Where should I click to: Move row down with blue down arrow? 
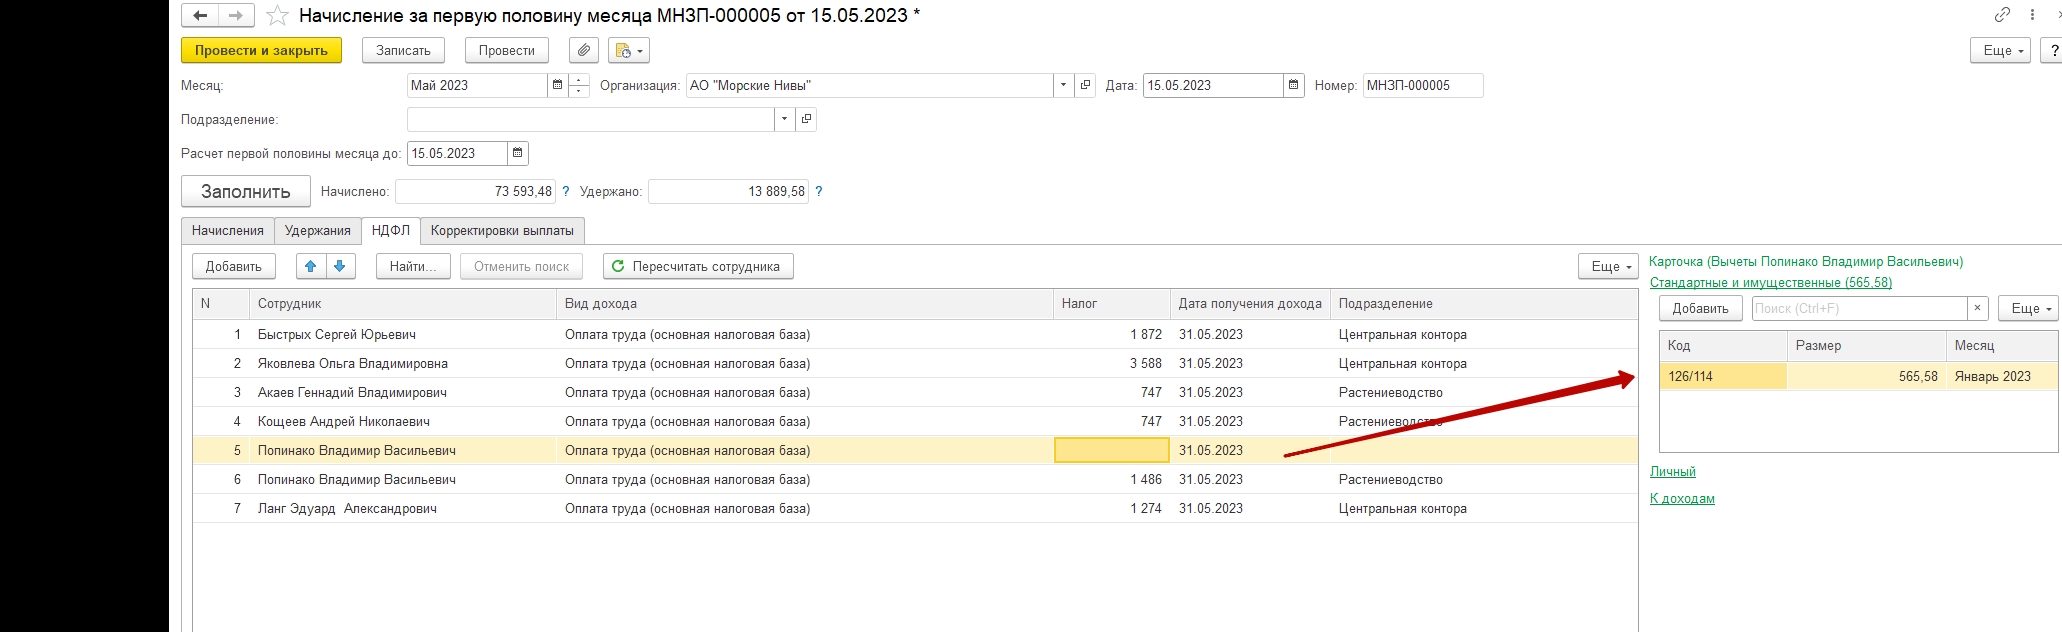click(x=340, y=267)
